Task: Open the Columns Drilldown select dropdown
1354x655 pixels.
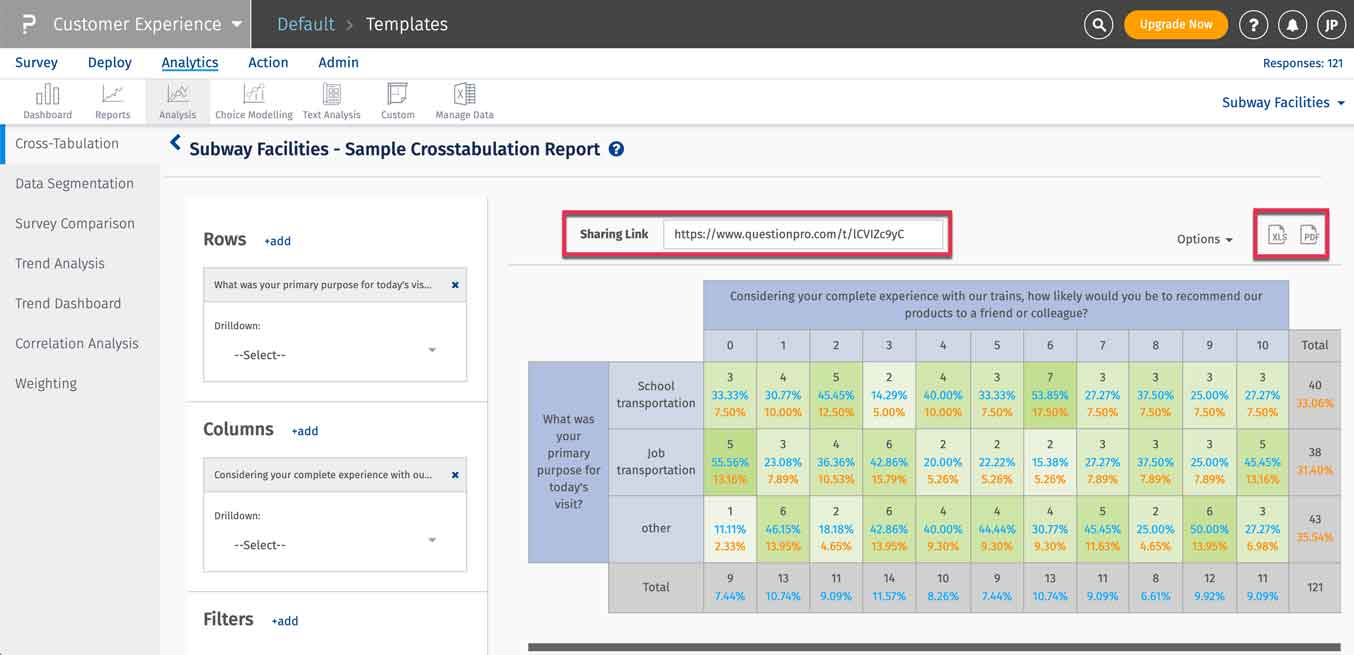Action: [335, 545]
